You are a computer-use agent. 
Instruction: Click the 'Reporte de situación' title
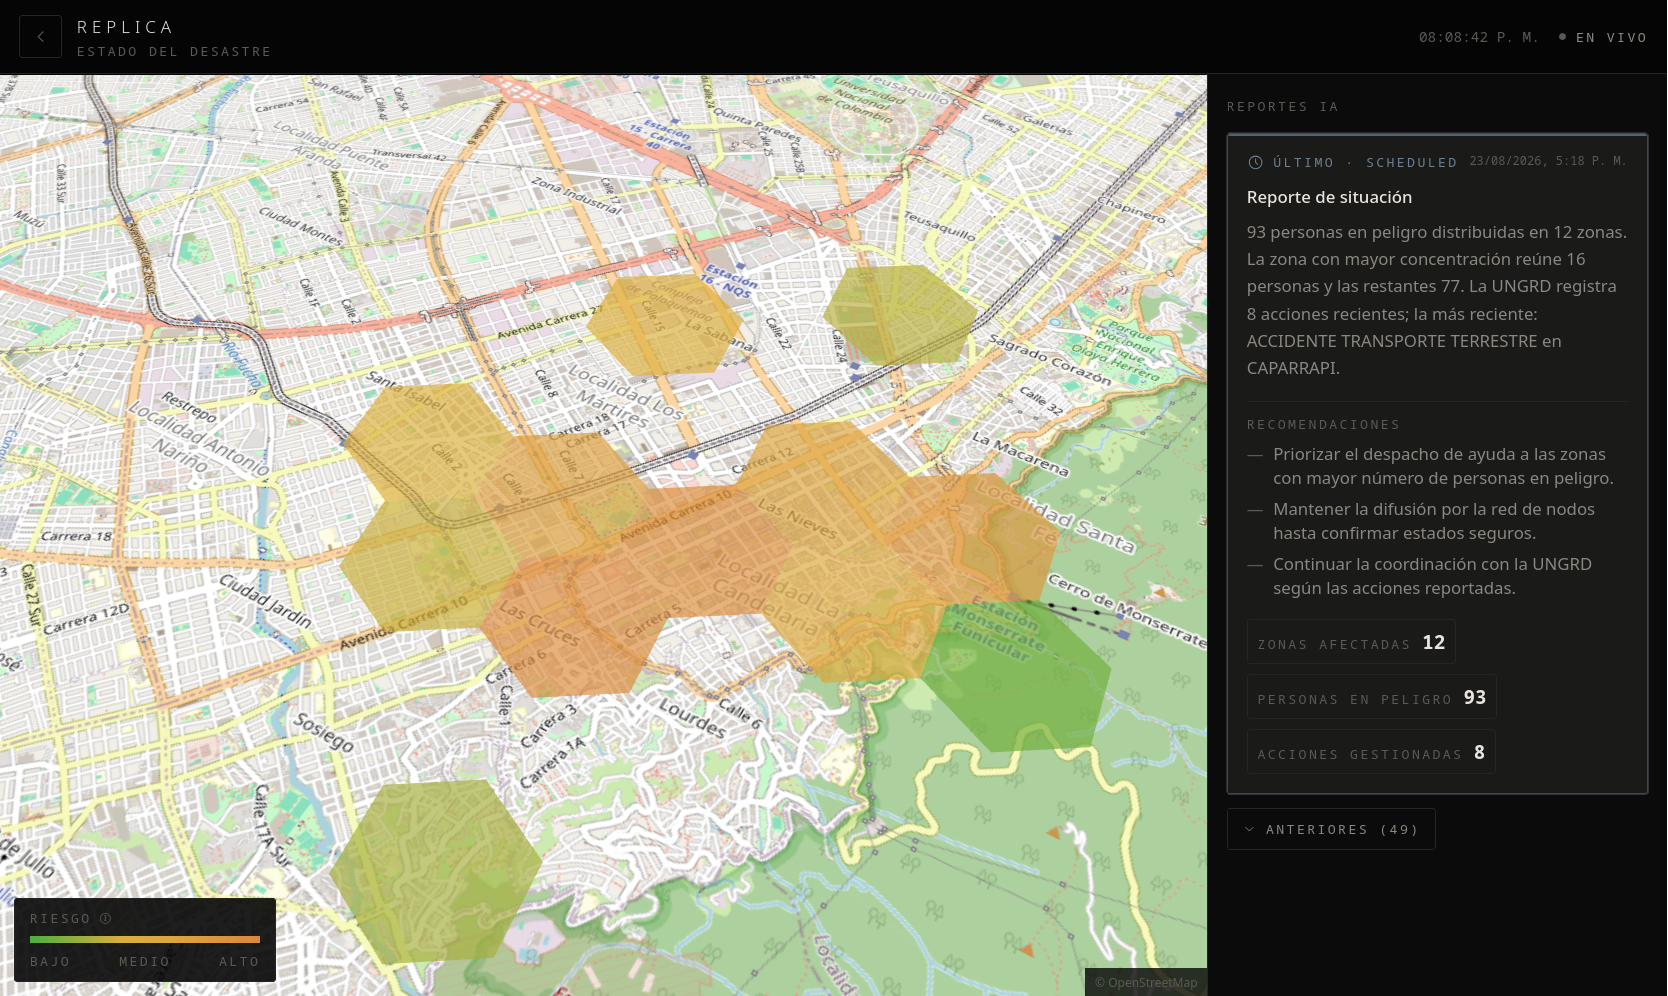pyautogui.click(x=1329, y=197)
